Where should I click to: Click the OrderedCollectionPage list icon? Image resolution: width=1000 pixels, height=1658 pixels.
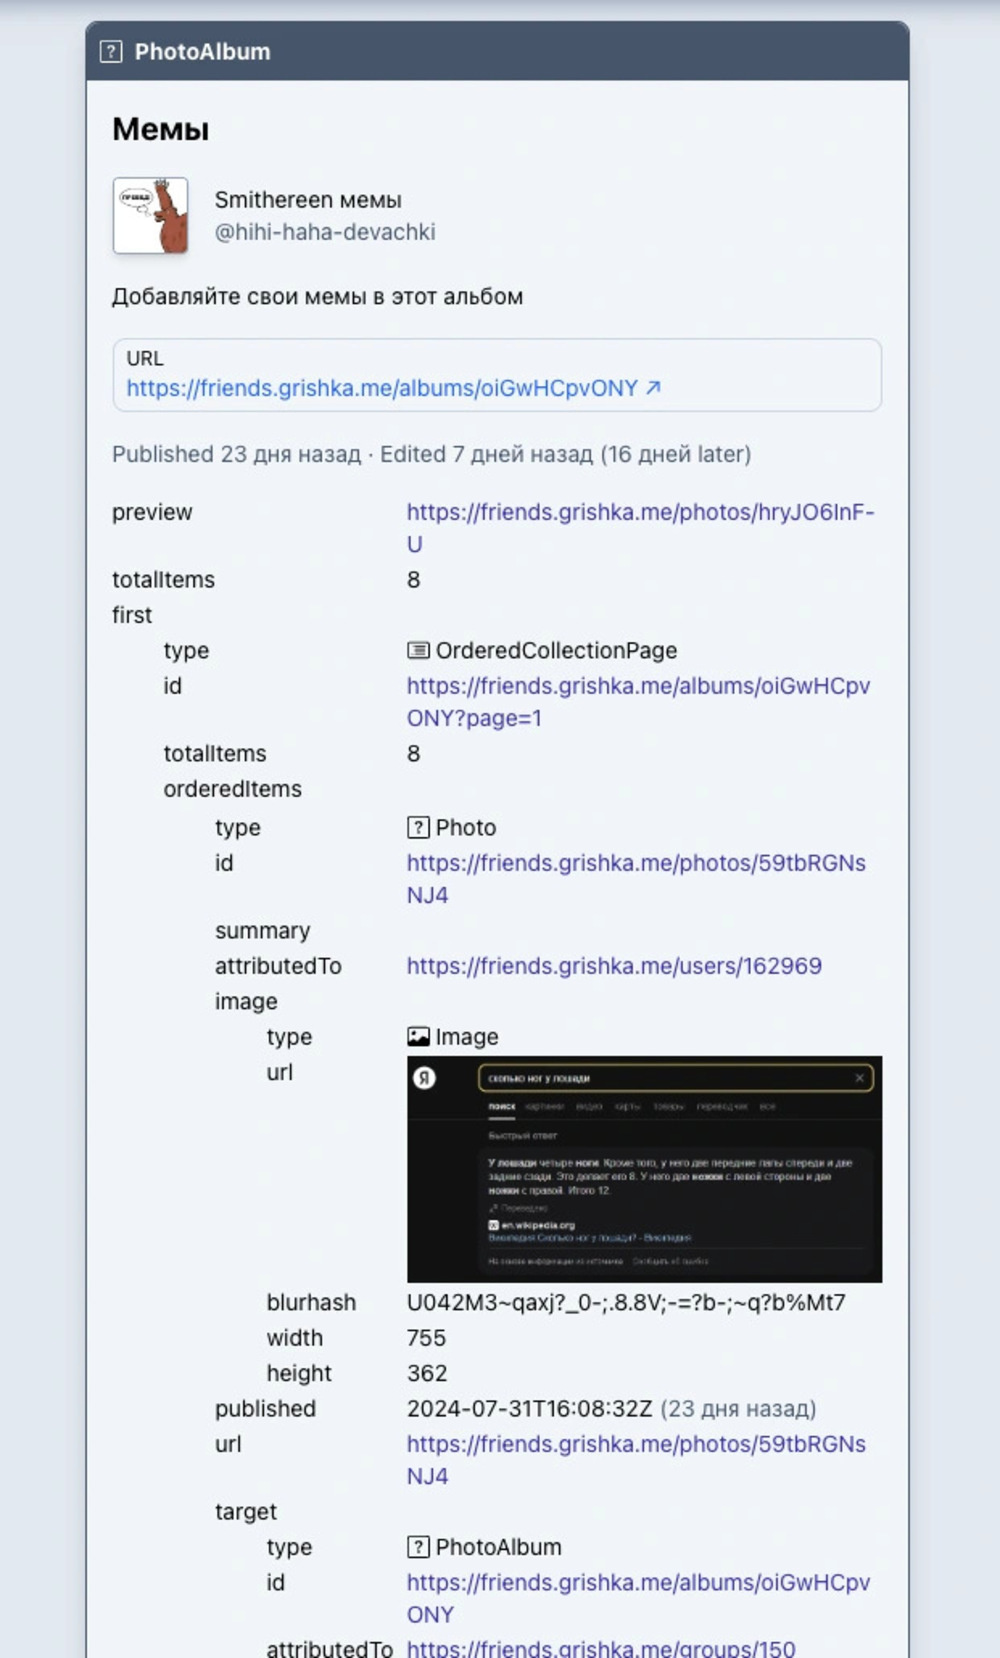click(418, 651)
